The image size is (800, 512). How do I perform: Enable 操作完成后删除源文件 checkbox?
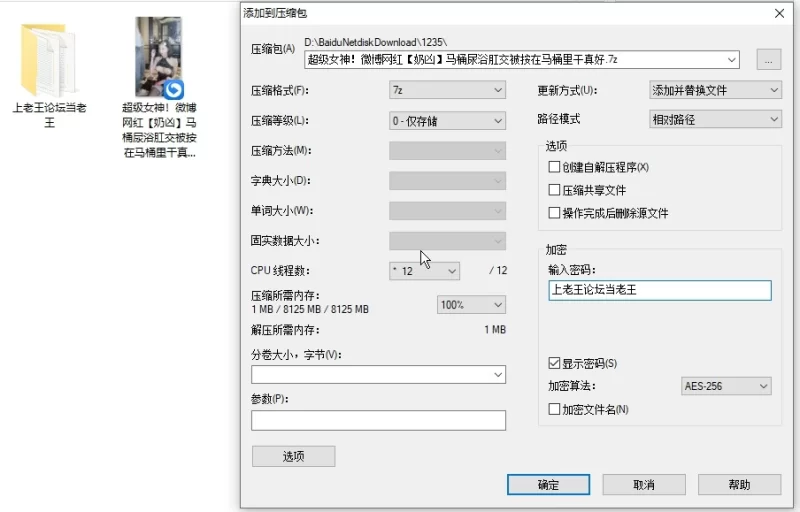554,213
